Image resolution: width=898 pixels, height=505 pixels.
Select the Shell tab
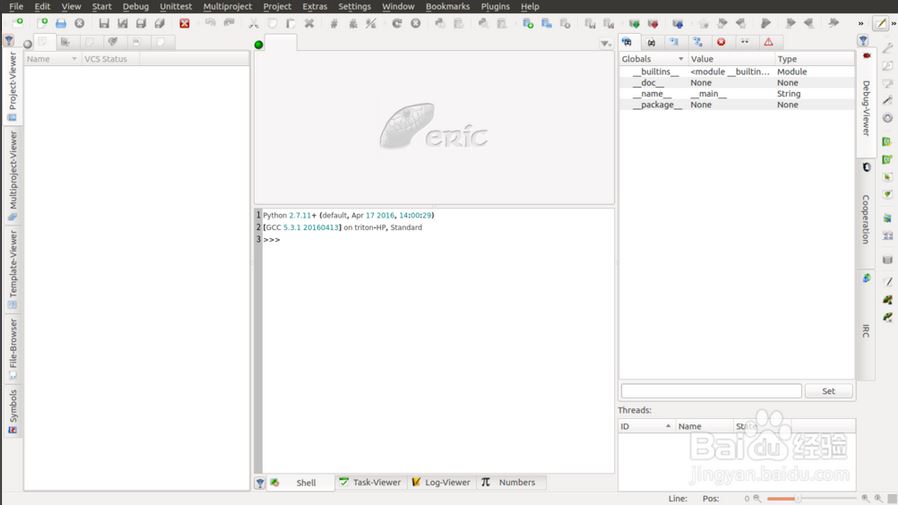click(300, 482)
